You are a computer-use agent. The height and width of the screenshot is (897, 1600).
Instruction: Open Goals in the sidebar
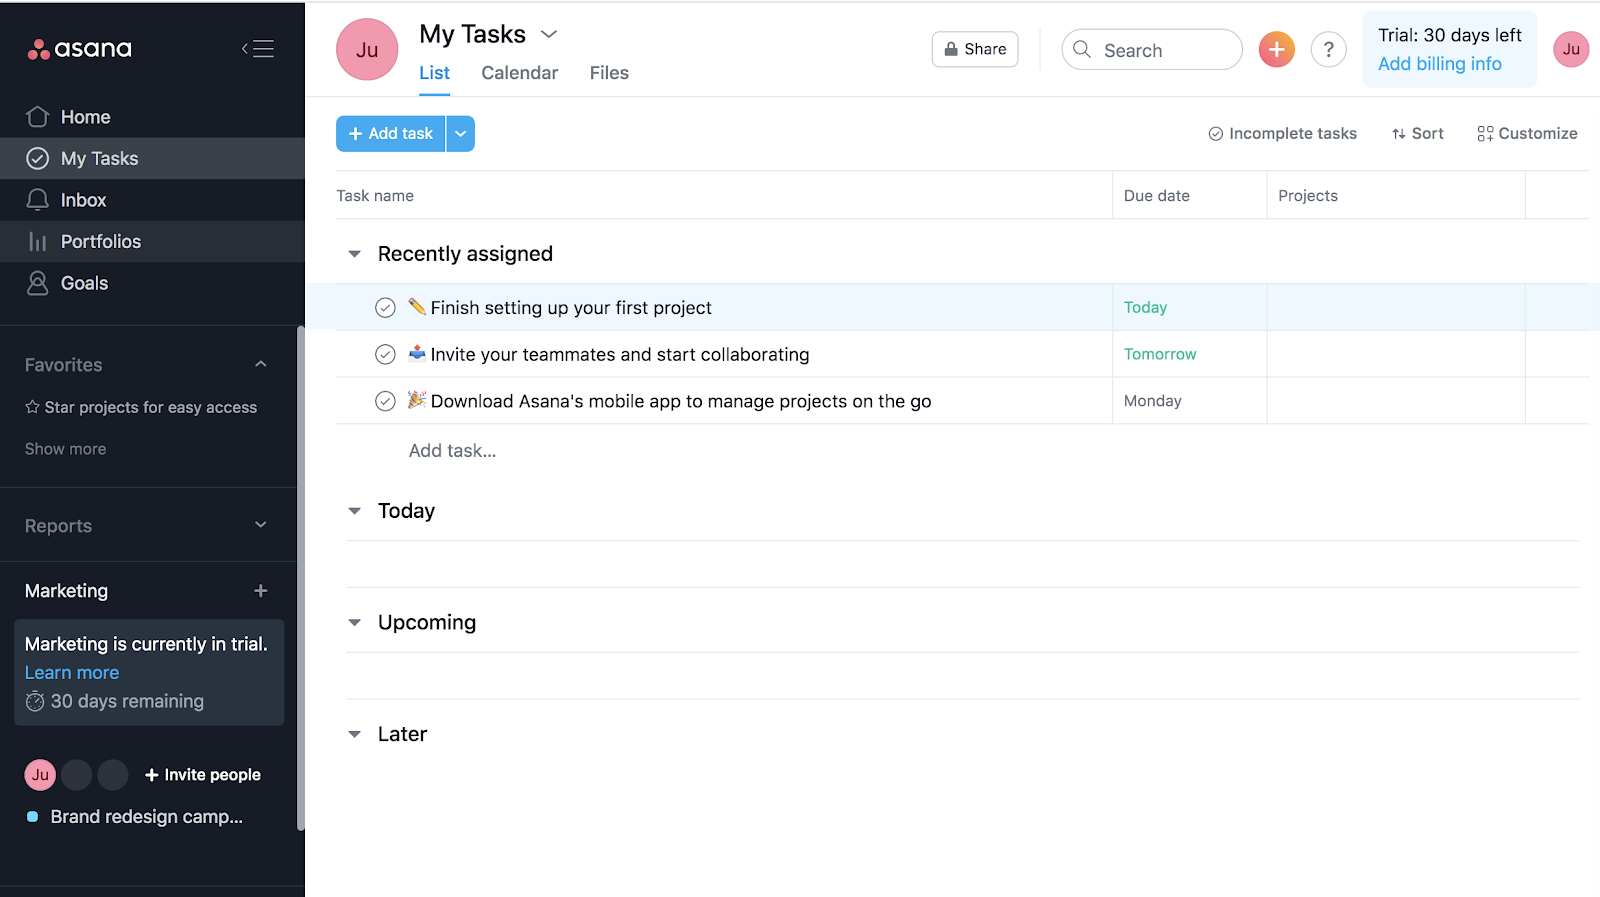[x=84, y=283]
